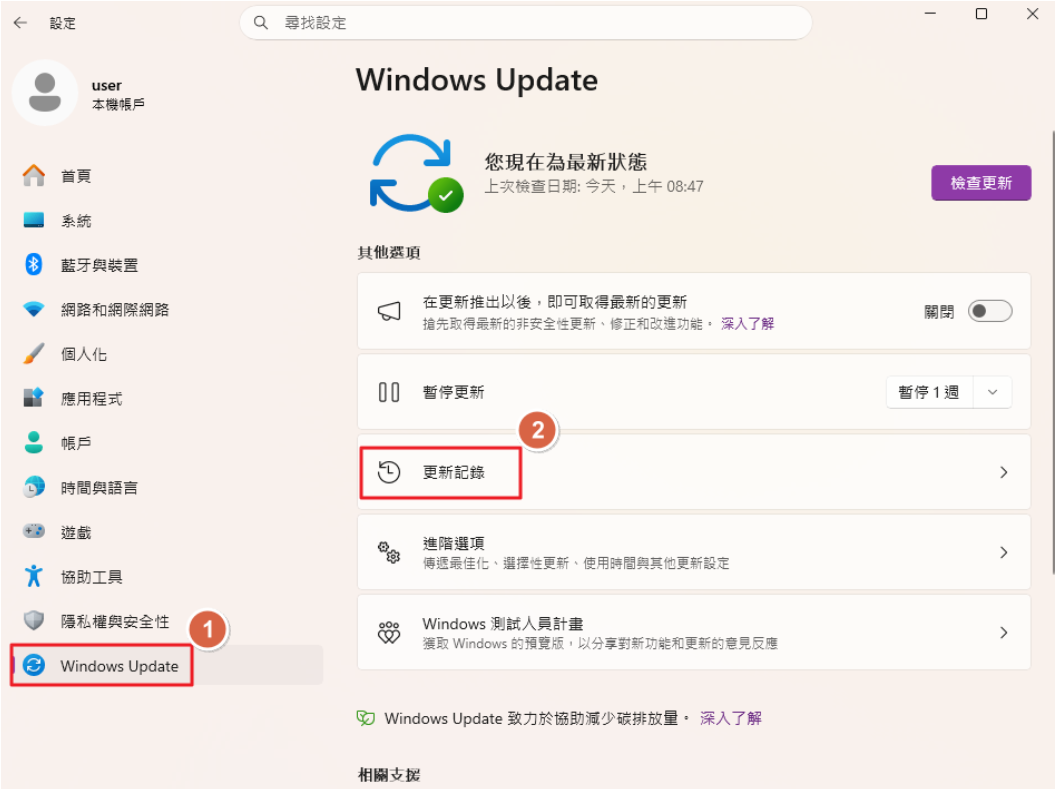Open 遊戲 via the game controller icon
This screenshot has height=789, width=1055.
[34, 531]
